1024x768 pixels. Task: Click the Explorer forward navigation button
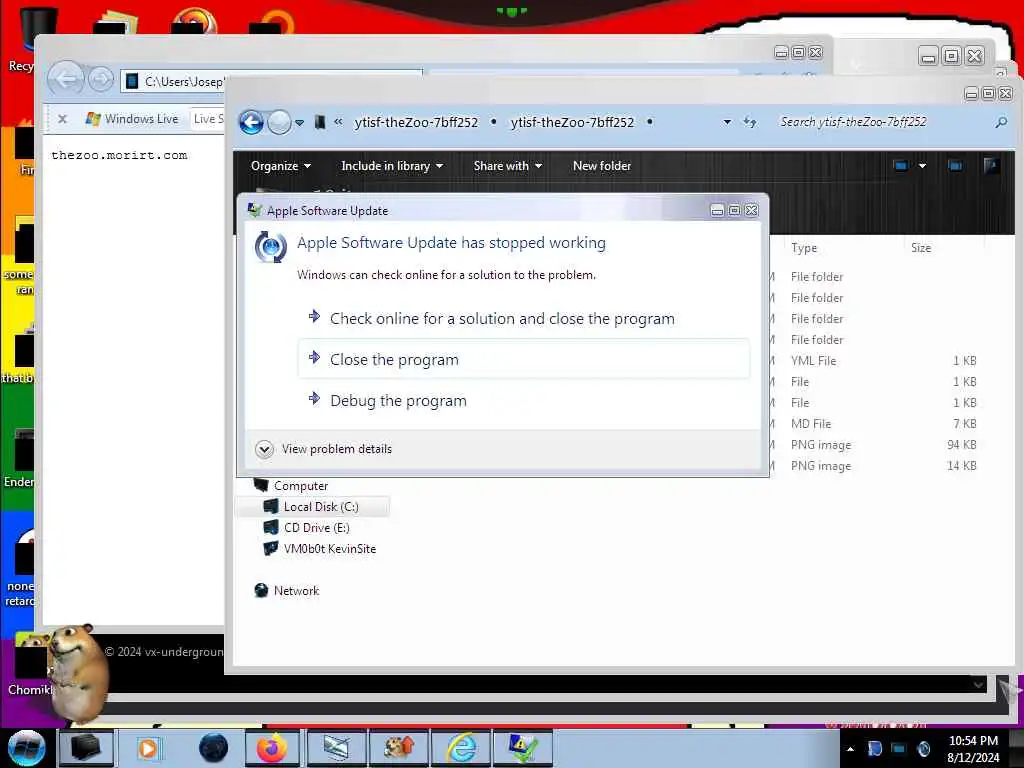pos(280,122)
